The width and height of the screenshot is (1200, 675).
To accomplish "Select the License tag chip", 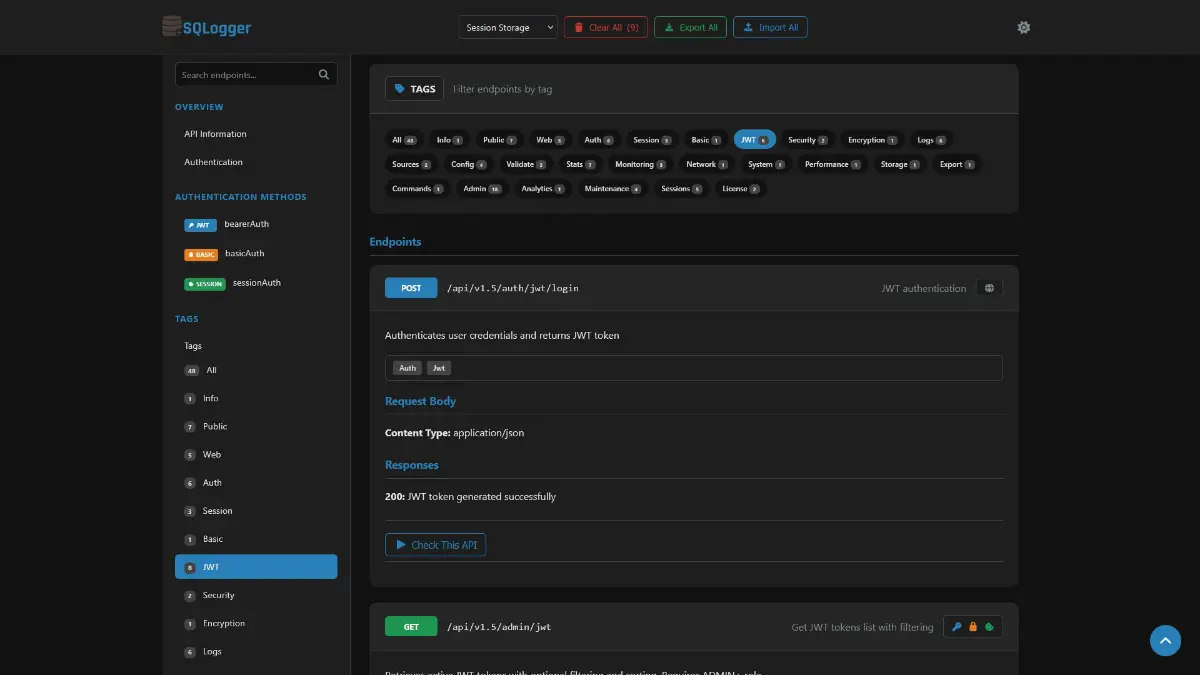I will pyautogui.click(x=740, y=188).
